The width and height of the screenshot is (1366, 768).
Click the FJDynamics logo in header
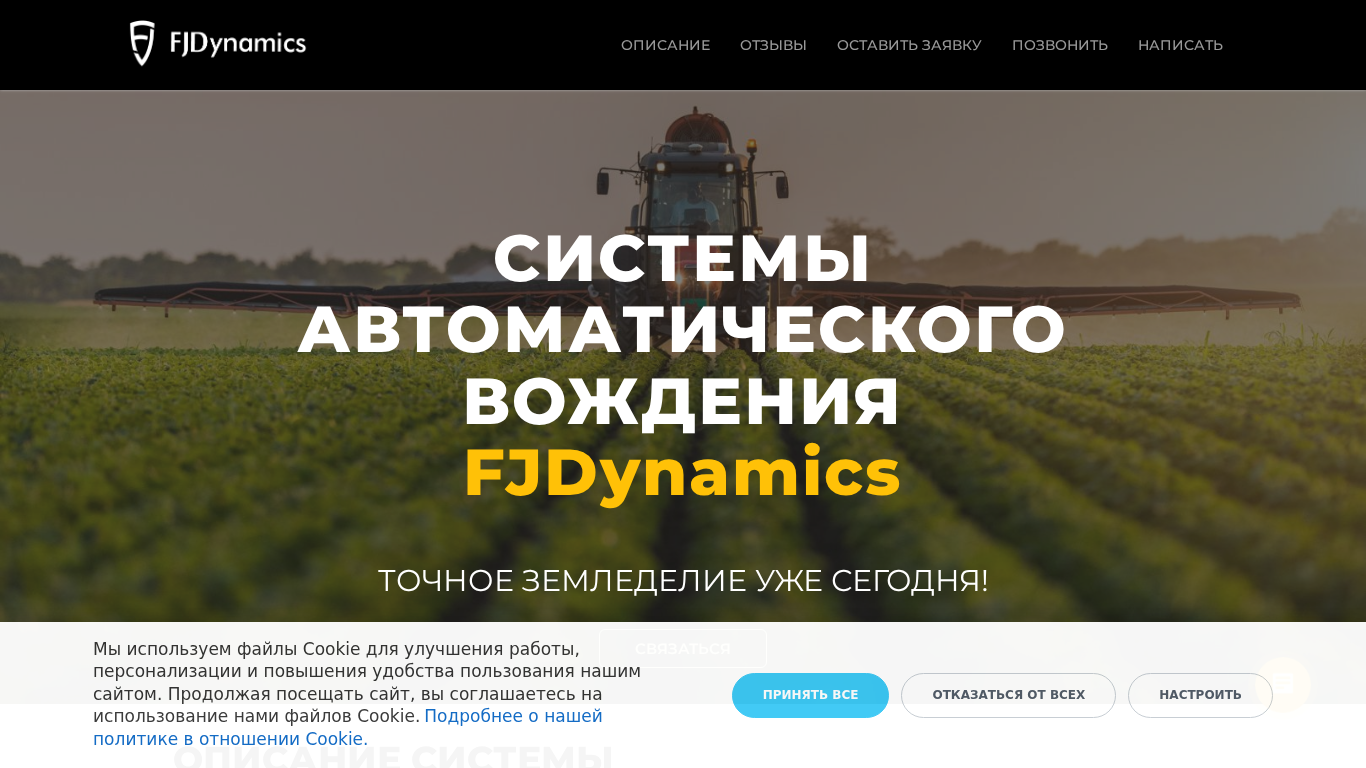(218, 44)
